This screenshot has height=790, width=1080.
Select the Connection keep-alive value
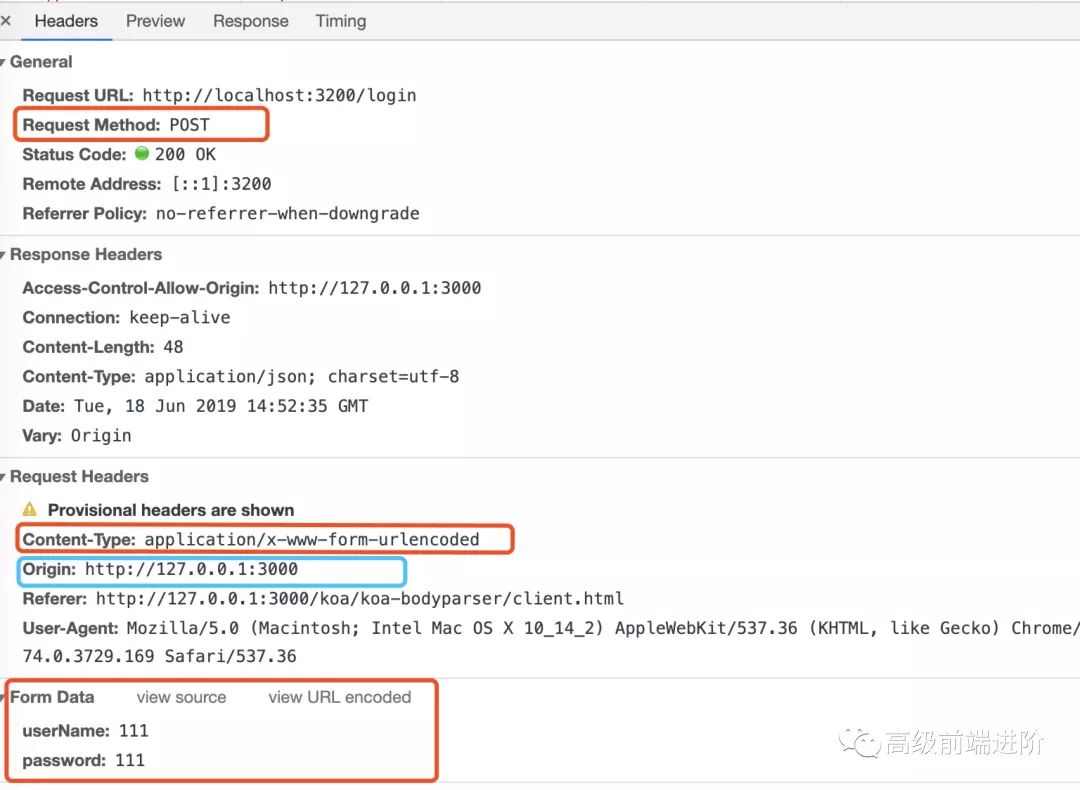pos(180,318)
